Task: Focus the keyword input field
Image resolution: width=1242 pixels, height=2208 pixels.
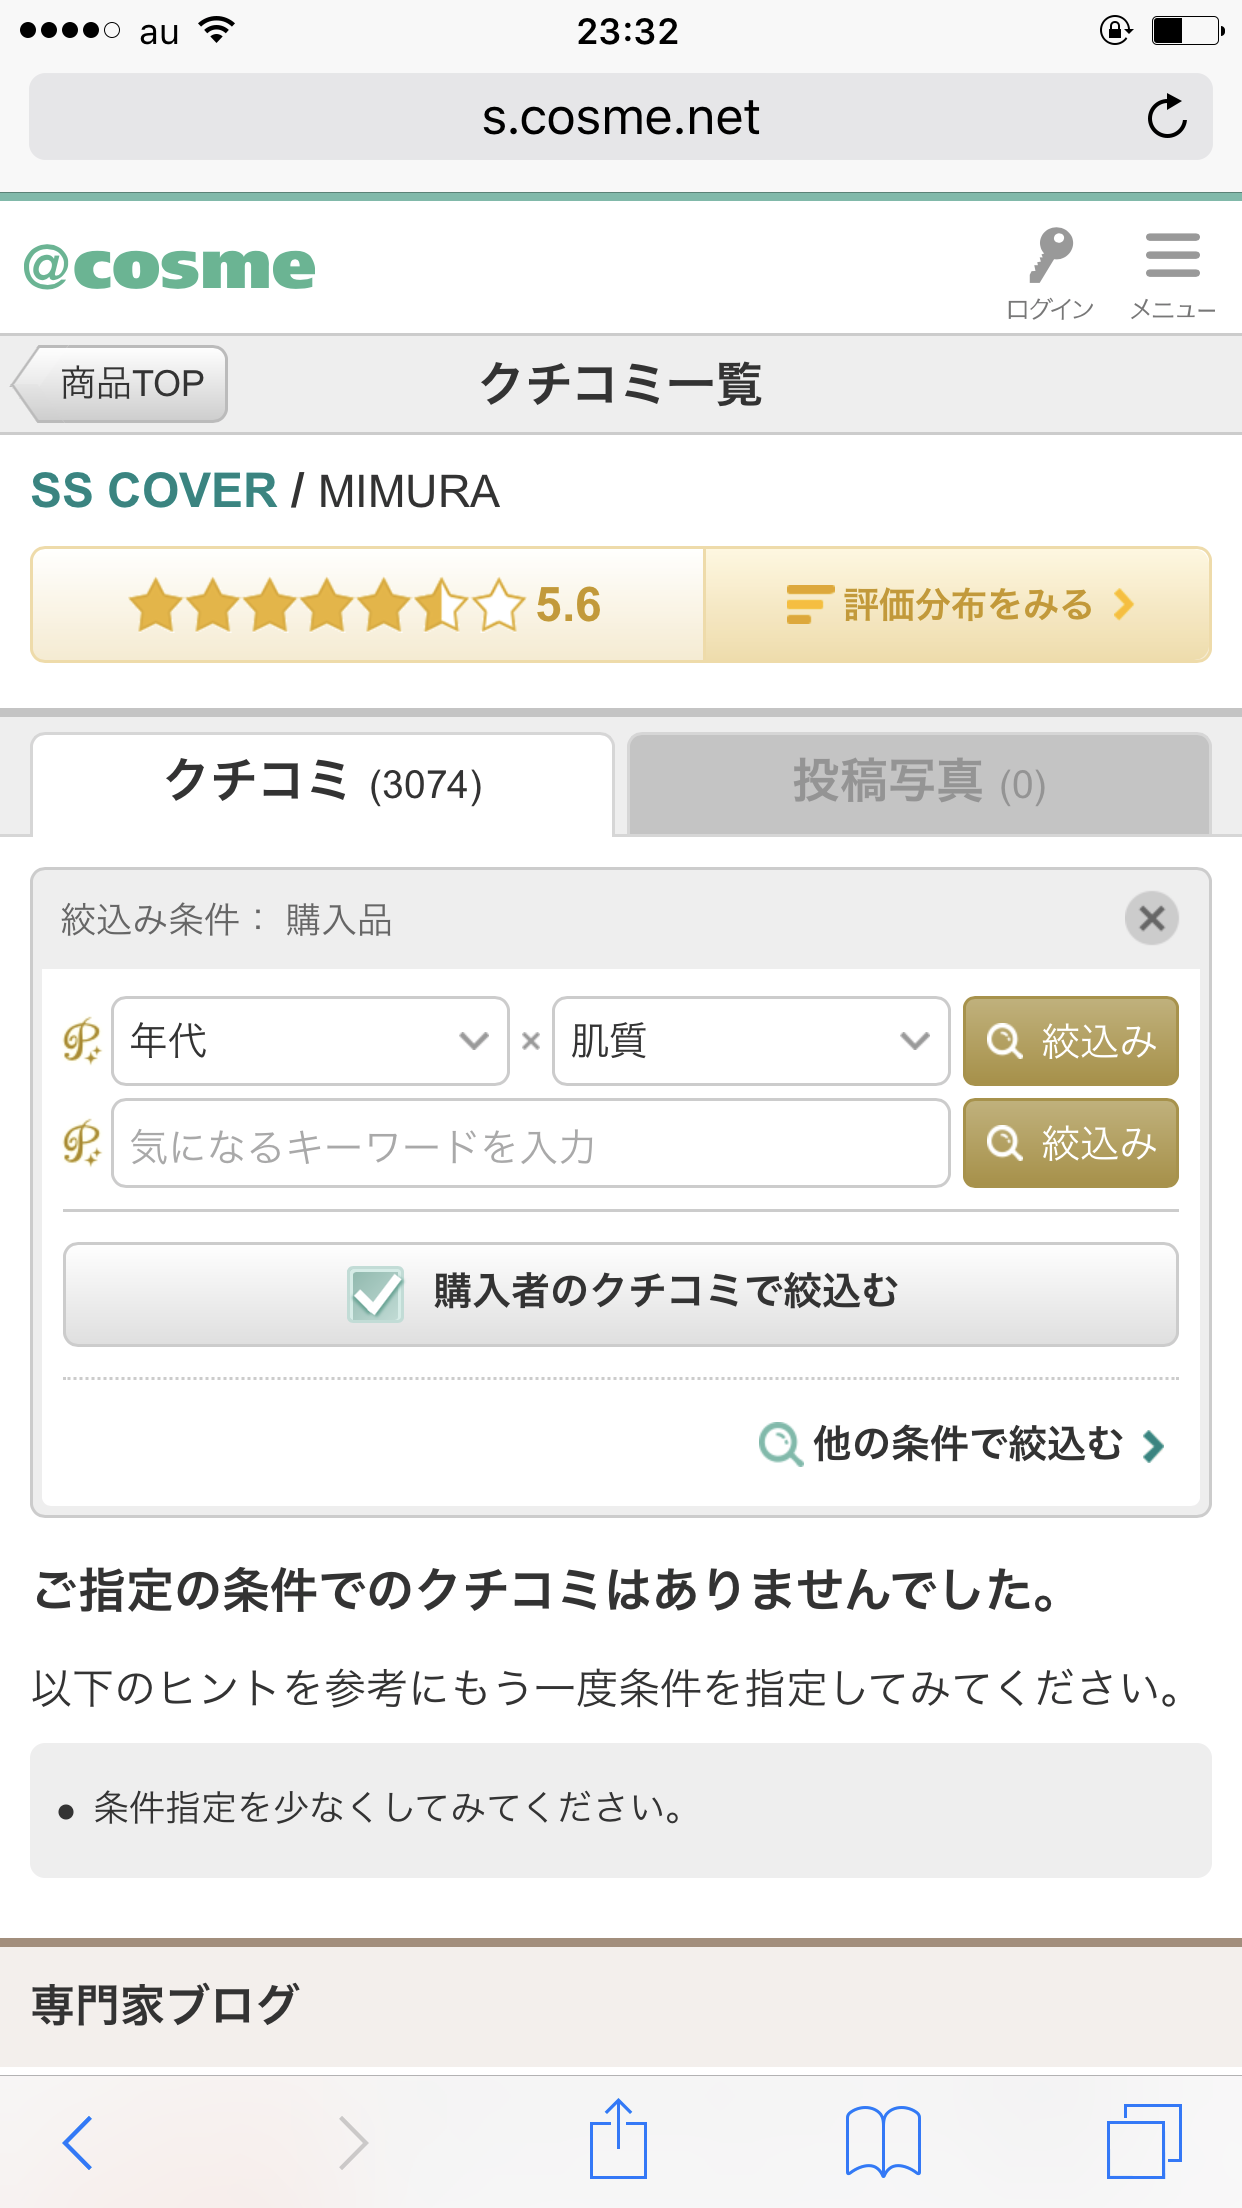Action: point(530,1143)
